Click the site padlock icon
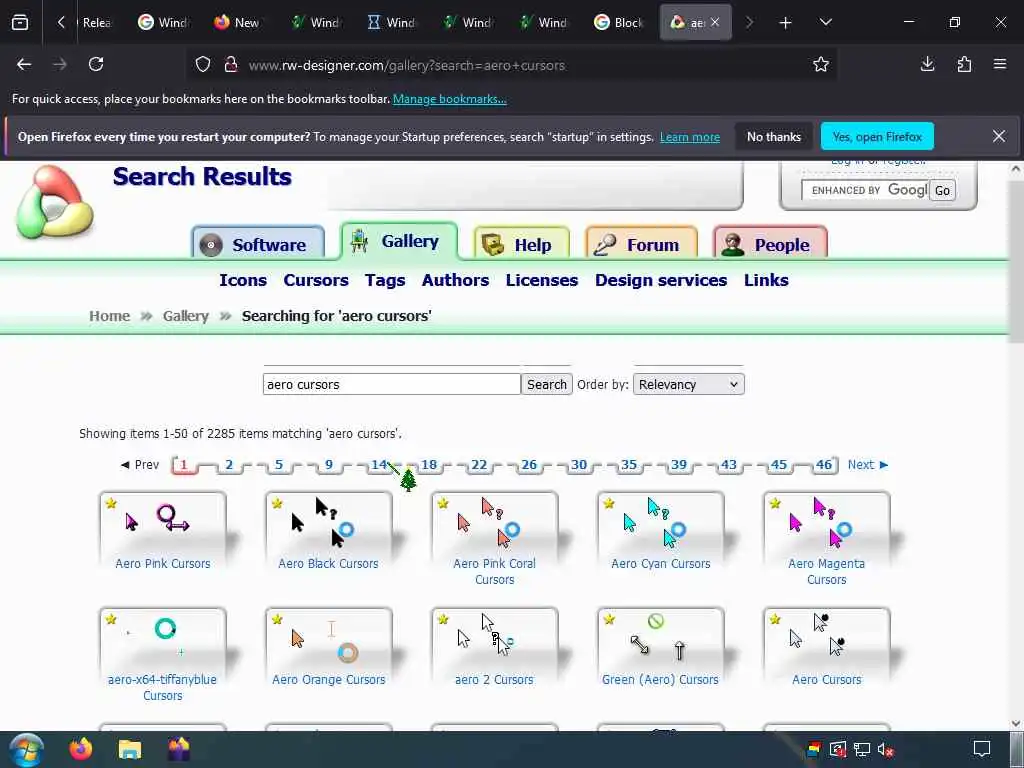The height and width of the screenshot is (768, 1024). (x=230, y=65)
